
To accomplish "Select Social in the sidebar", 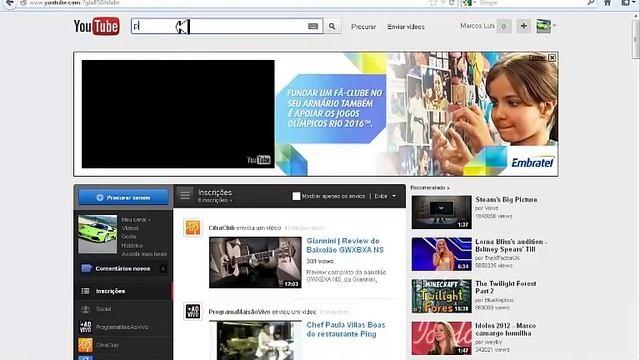I will point(123,309).
